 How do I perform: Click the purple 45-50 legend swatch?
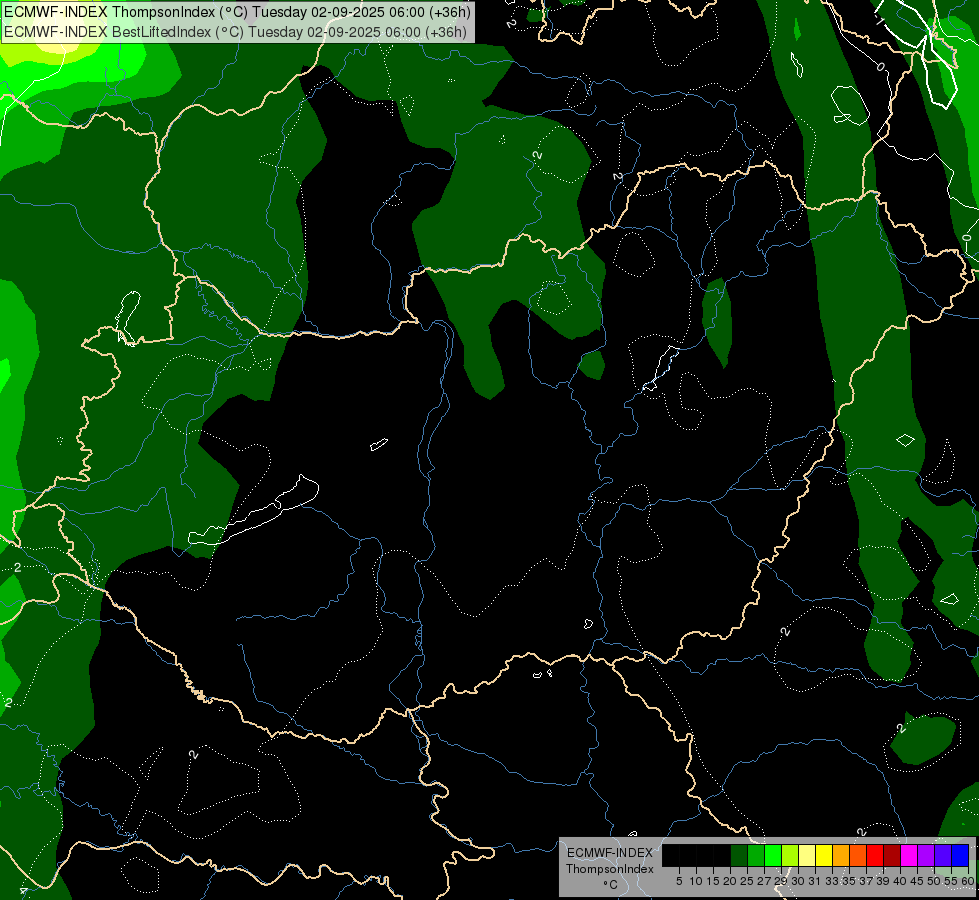(x=926, y=855)
